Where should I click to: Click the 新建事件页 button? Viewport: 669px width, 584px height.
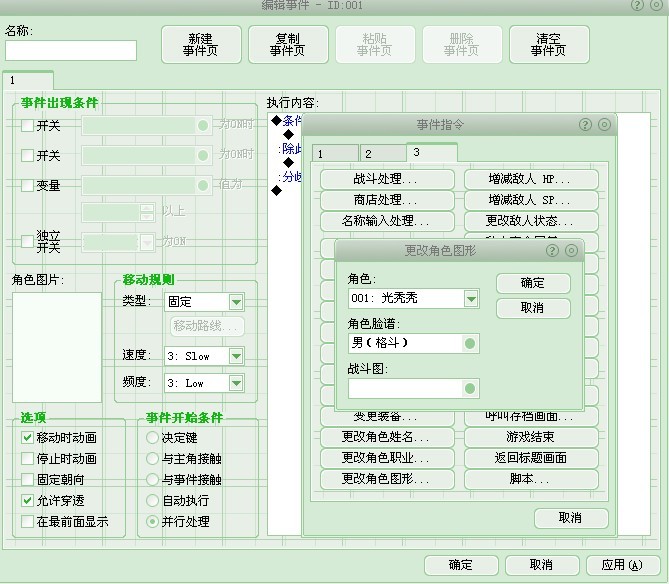(x=201, y=45)
